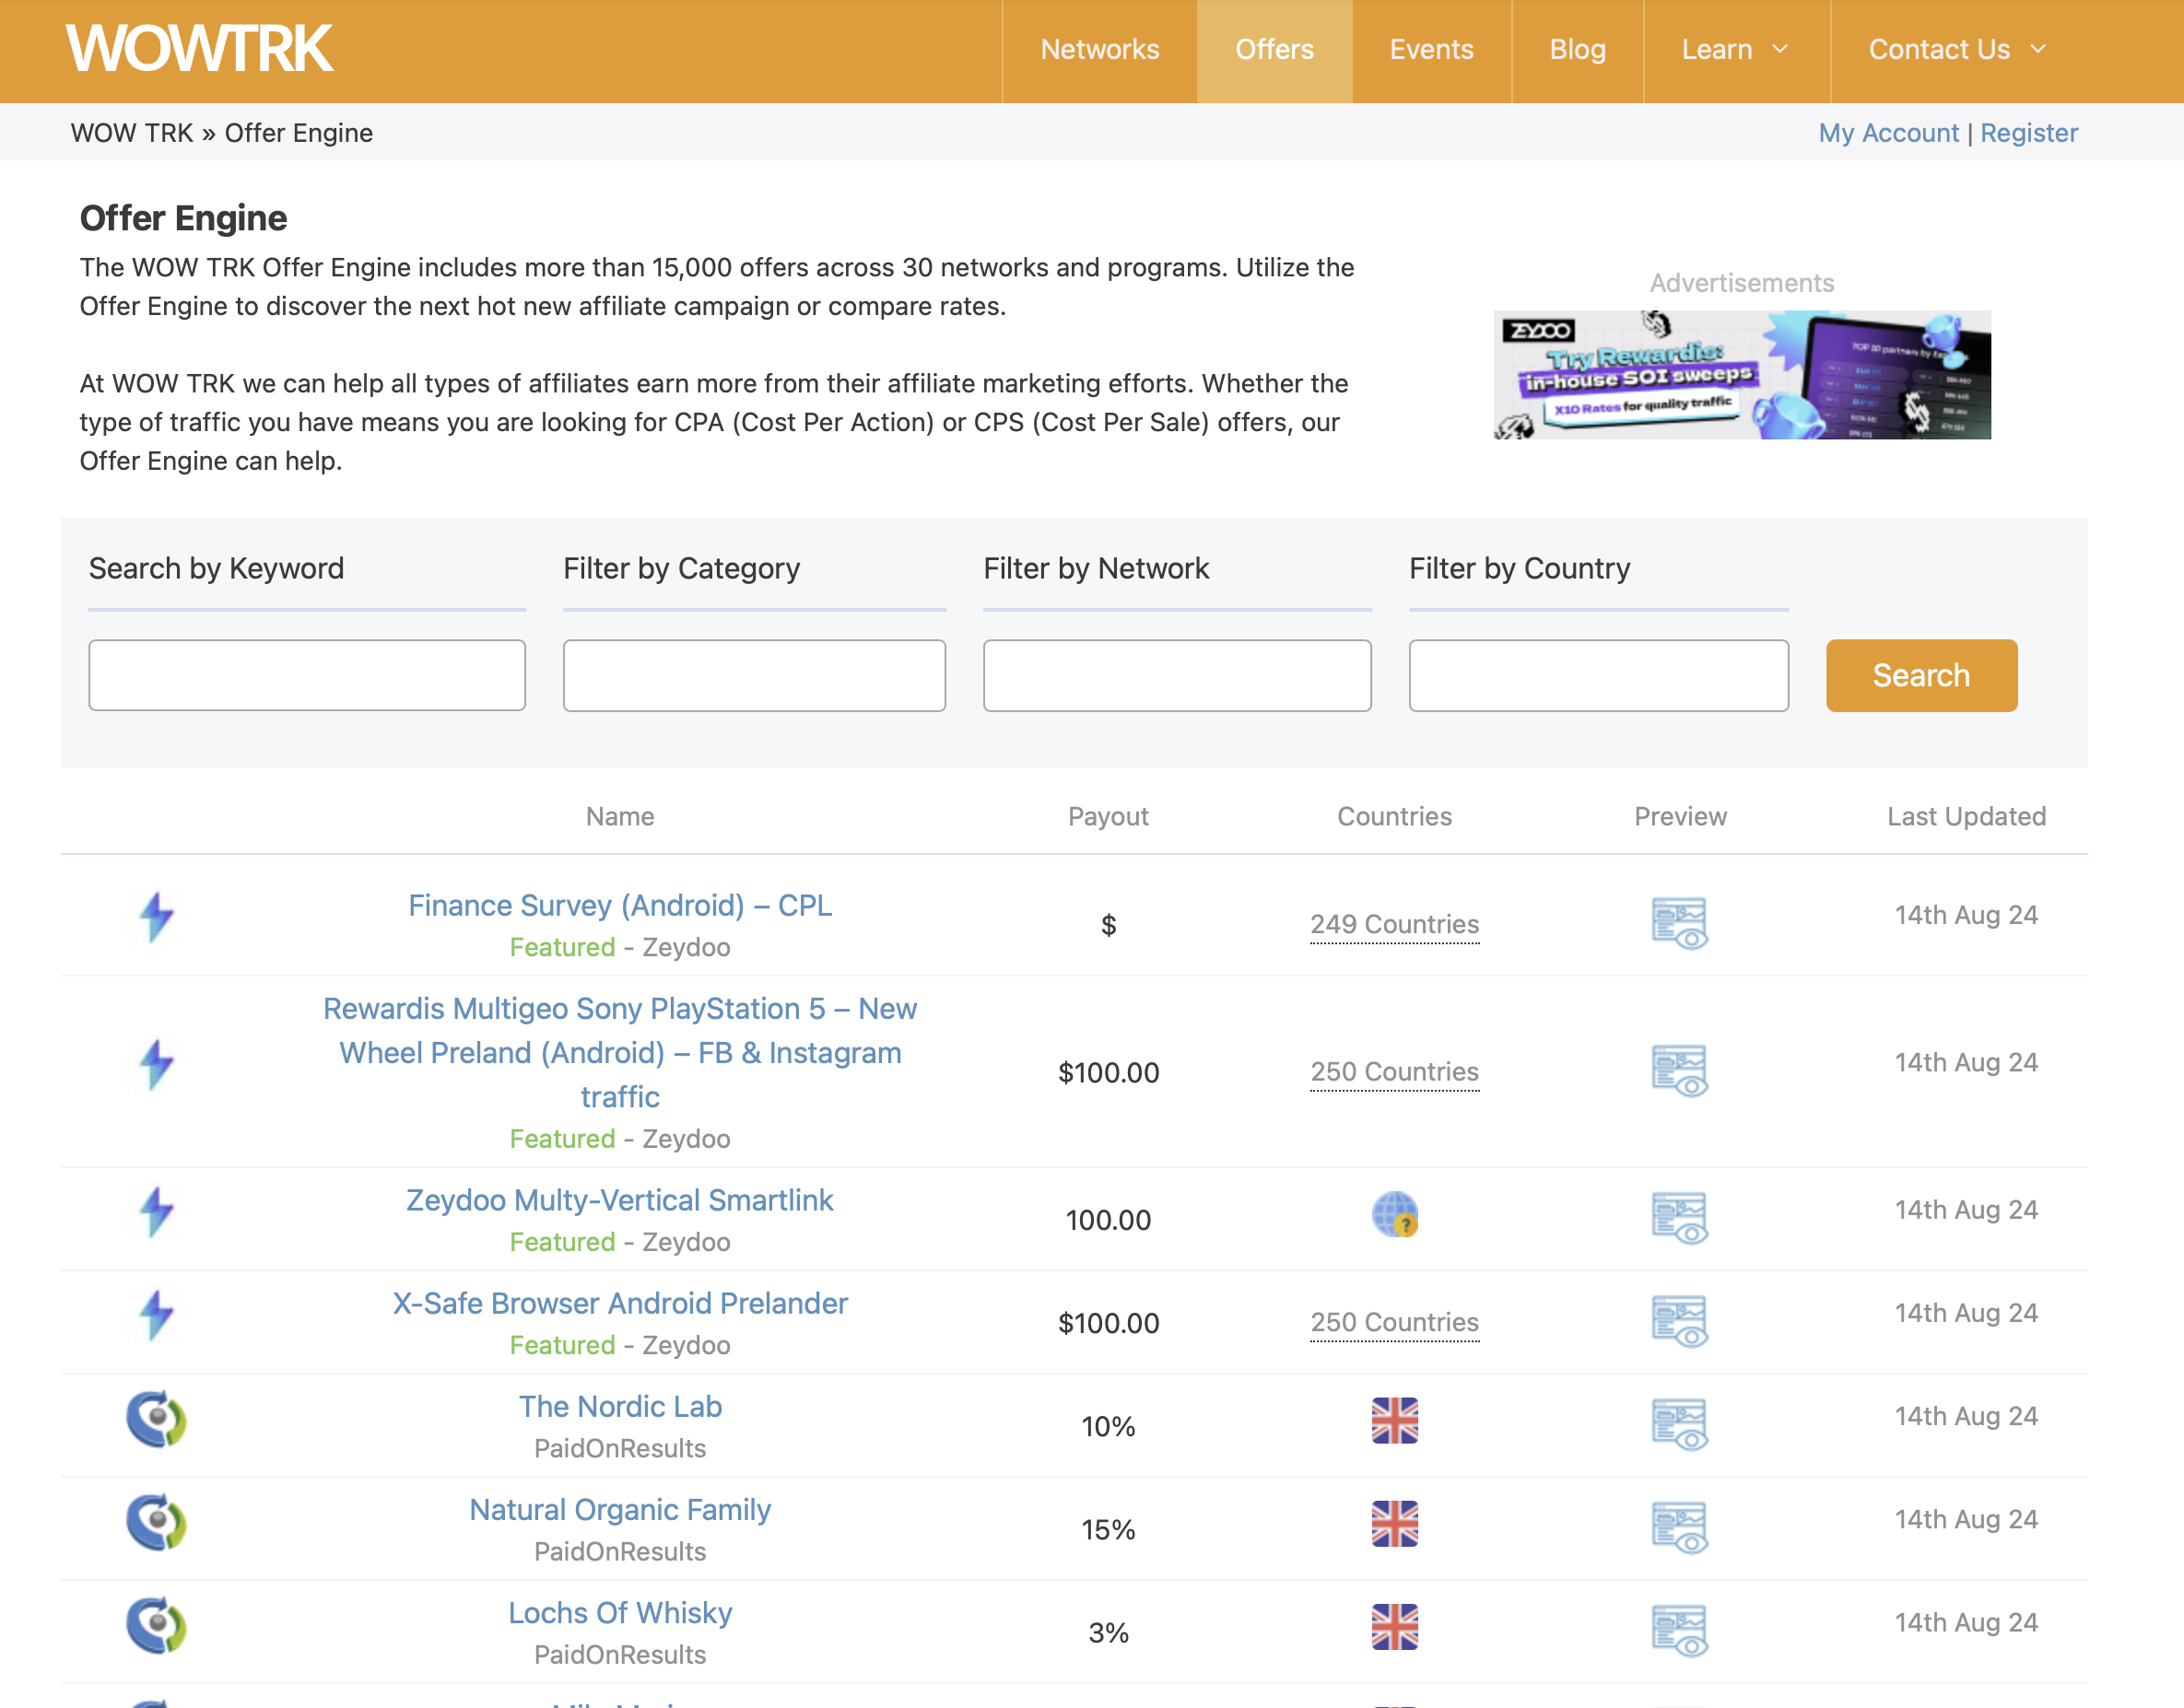Screen dimensions: 2184x1708
Task: Click the PaidOnResults icon beside Lochs Of Whisky
Action: click(x=156, y=1626)
